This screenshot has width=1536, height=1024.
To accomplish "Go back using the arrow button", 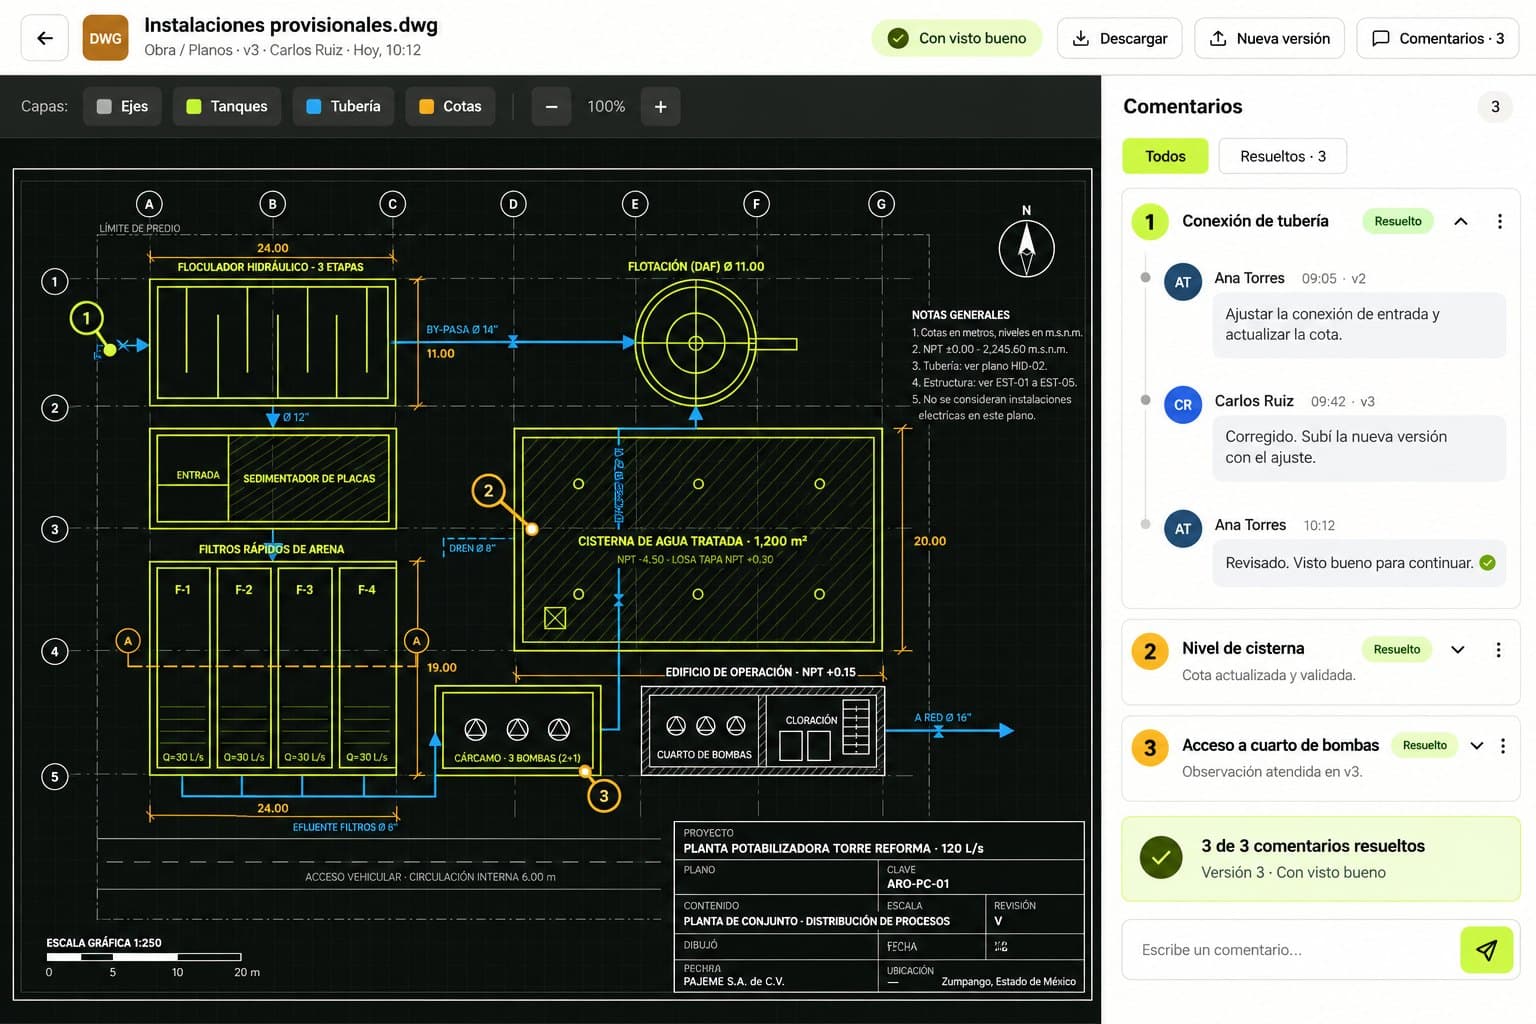I will pyautogui.click(x=45, y=38).
